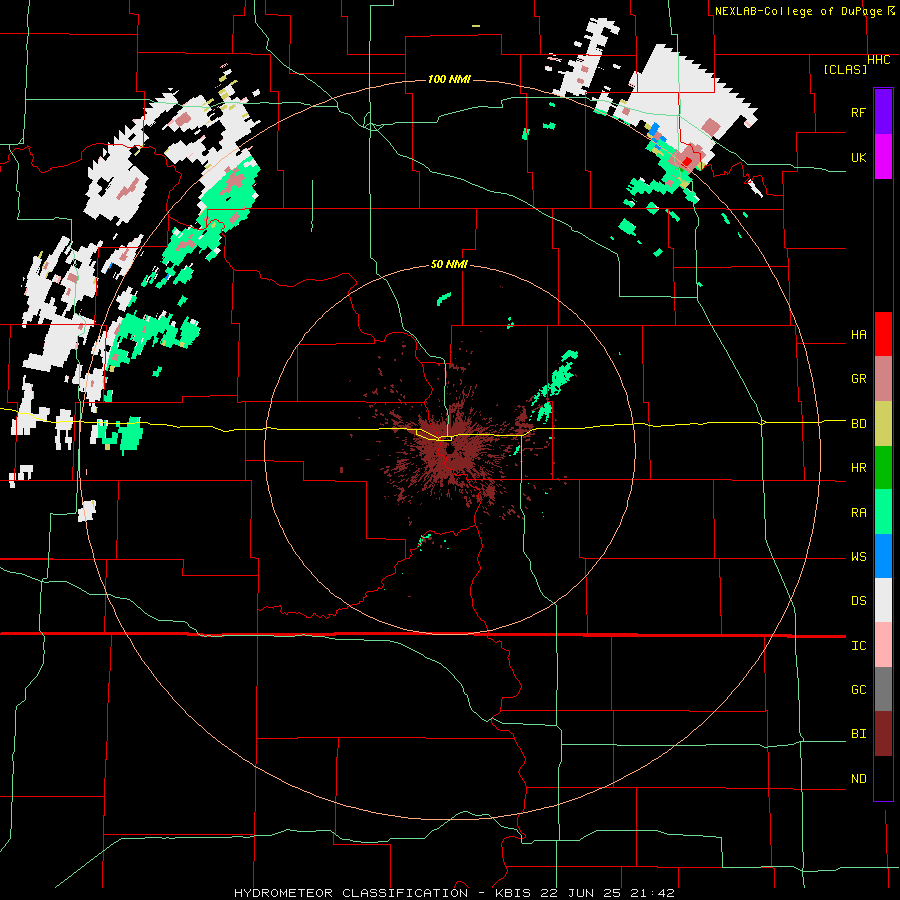Click the BD legend label
The height and width of the screenshot is (900, 900).
(x=859, y=424)
